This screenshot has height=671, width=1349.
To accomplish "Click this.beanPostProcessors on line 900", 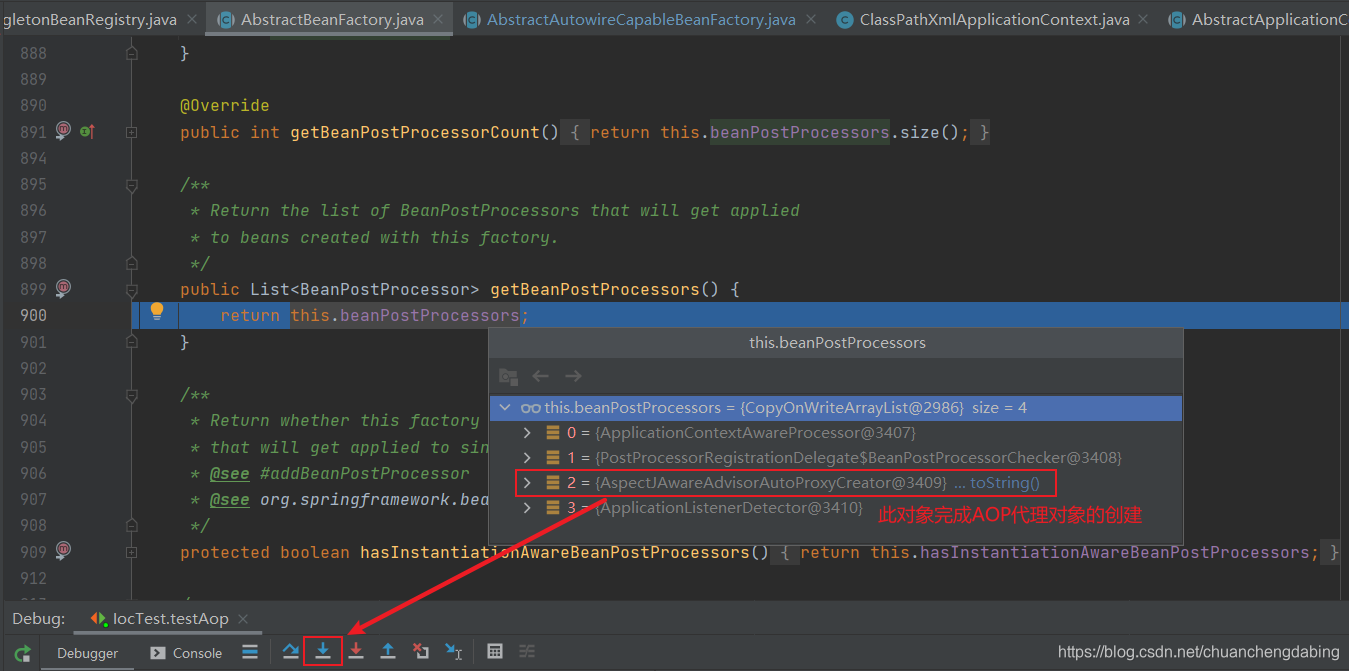I will 405,315.
